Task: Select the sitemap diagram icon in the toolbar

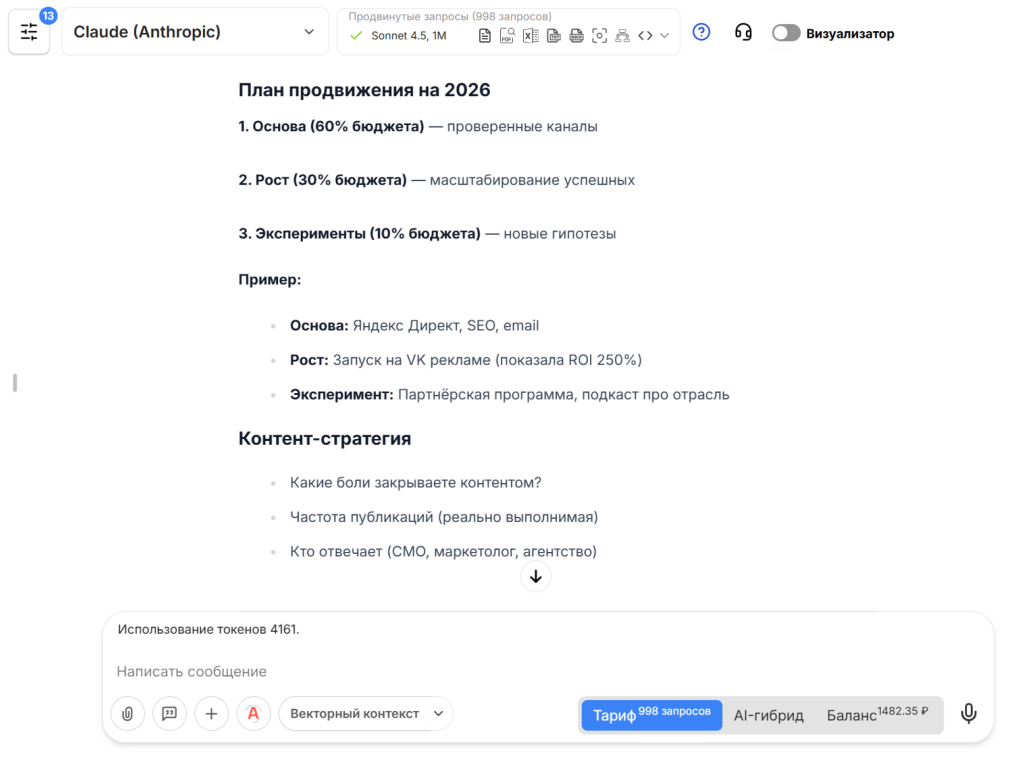Action: 622,34
